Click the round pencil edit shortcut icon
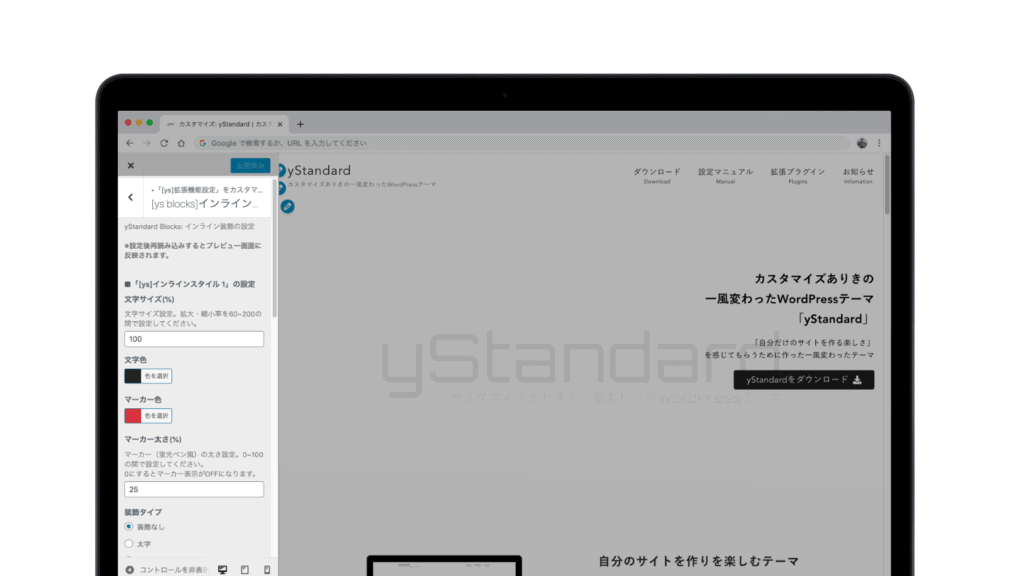 click(x=287, y=206)
